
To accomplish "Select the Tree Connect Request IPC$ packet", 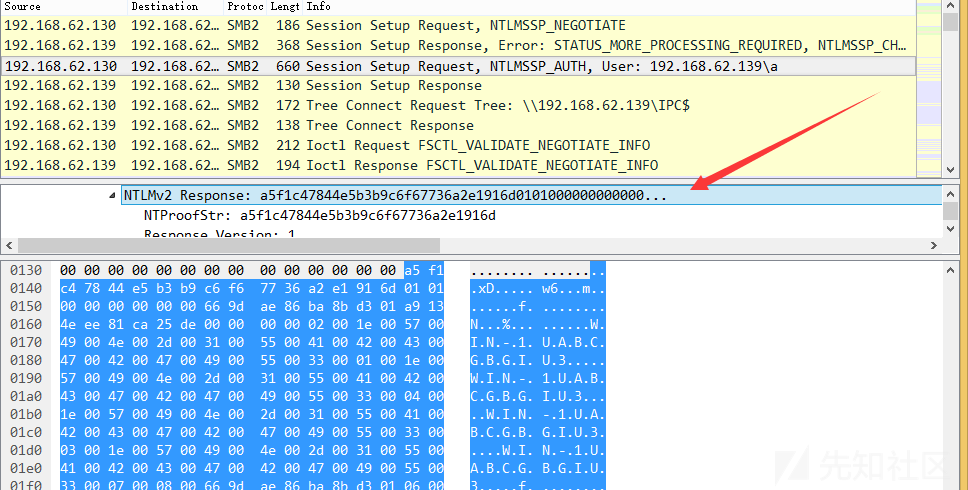I will [x=458, y=106].
